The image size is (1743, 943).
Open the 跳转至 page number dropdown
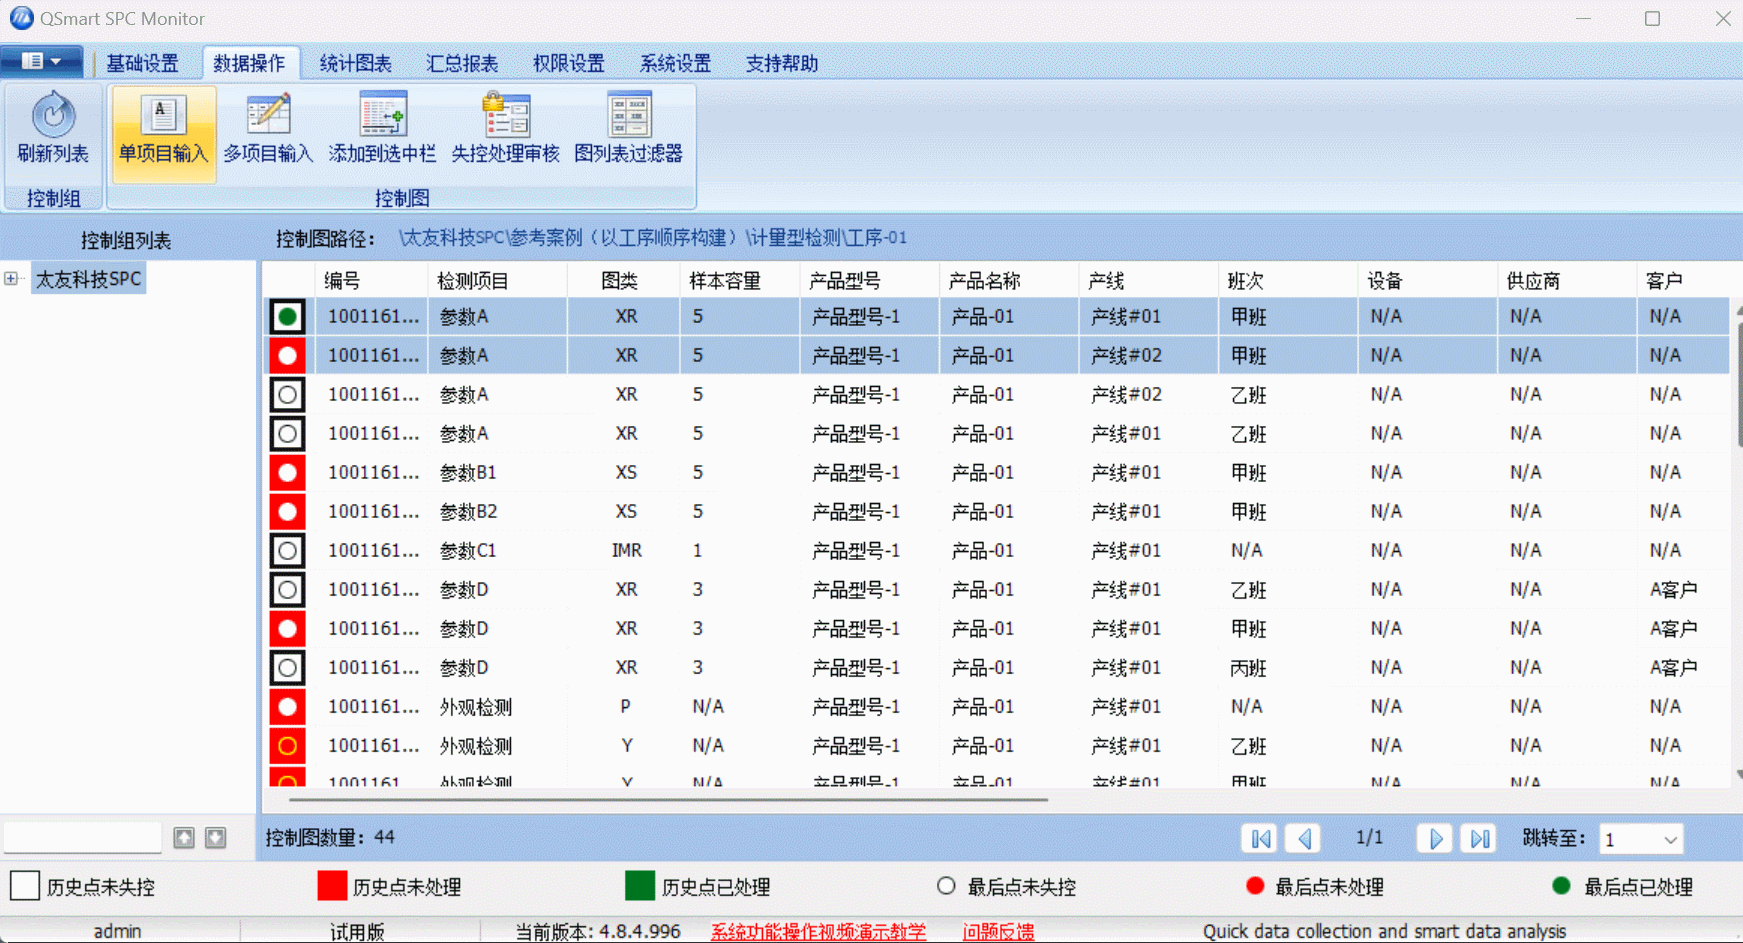point(1670,838)
